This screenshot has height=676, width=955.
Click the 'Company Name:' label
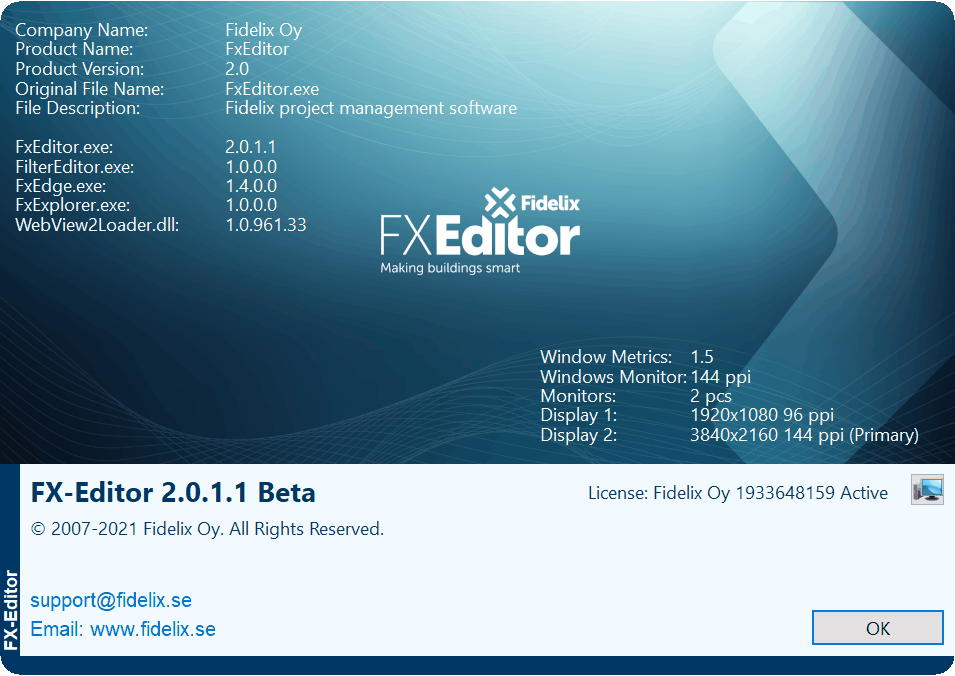coord(82,30)
